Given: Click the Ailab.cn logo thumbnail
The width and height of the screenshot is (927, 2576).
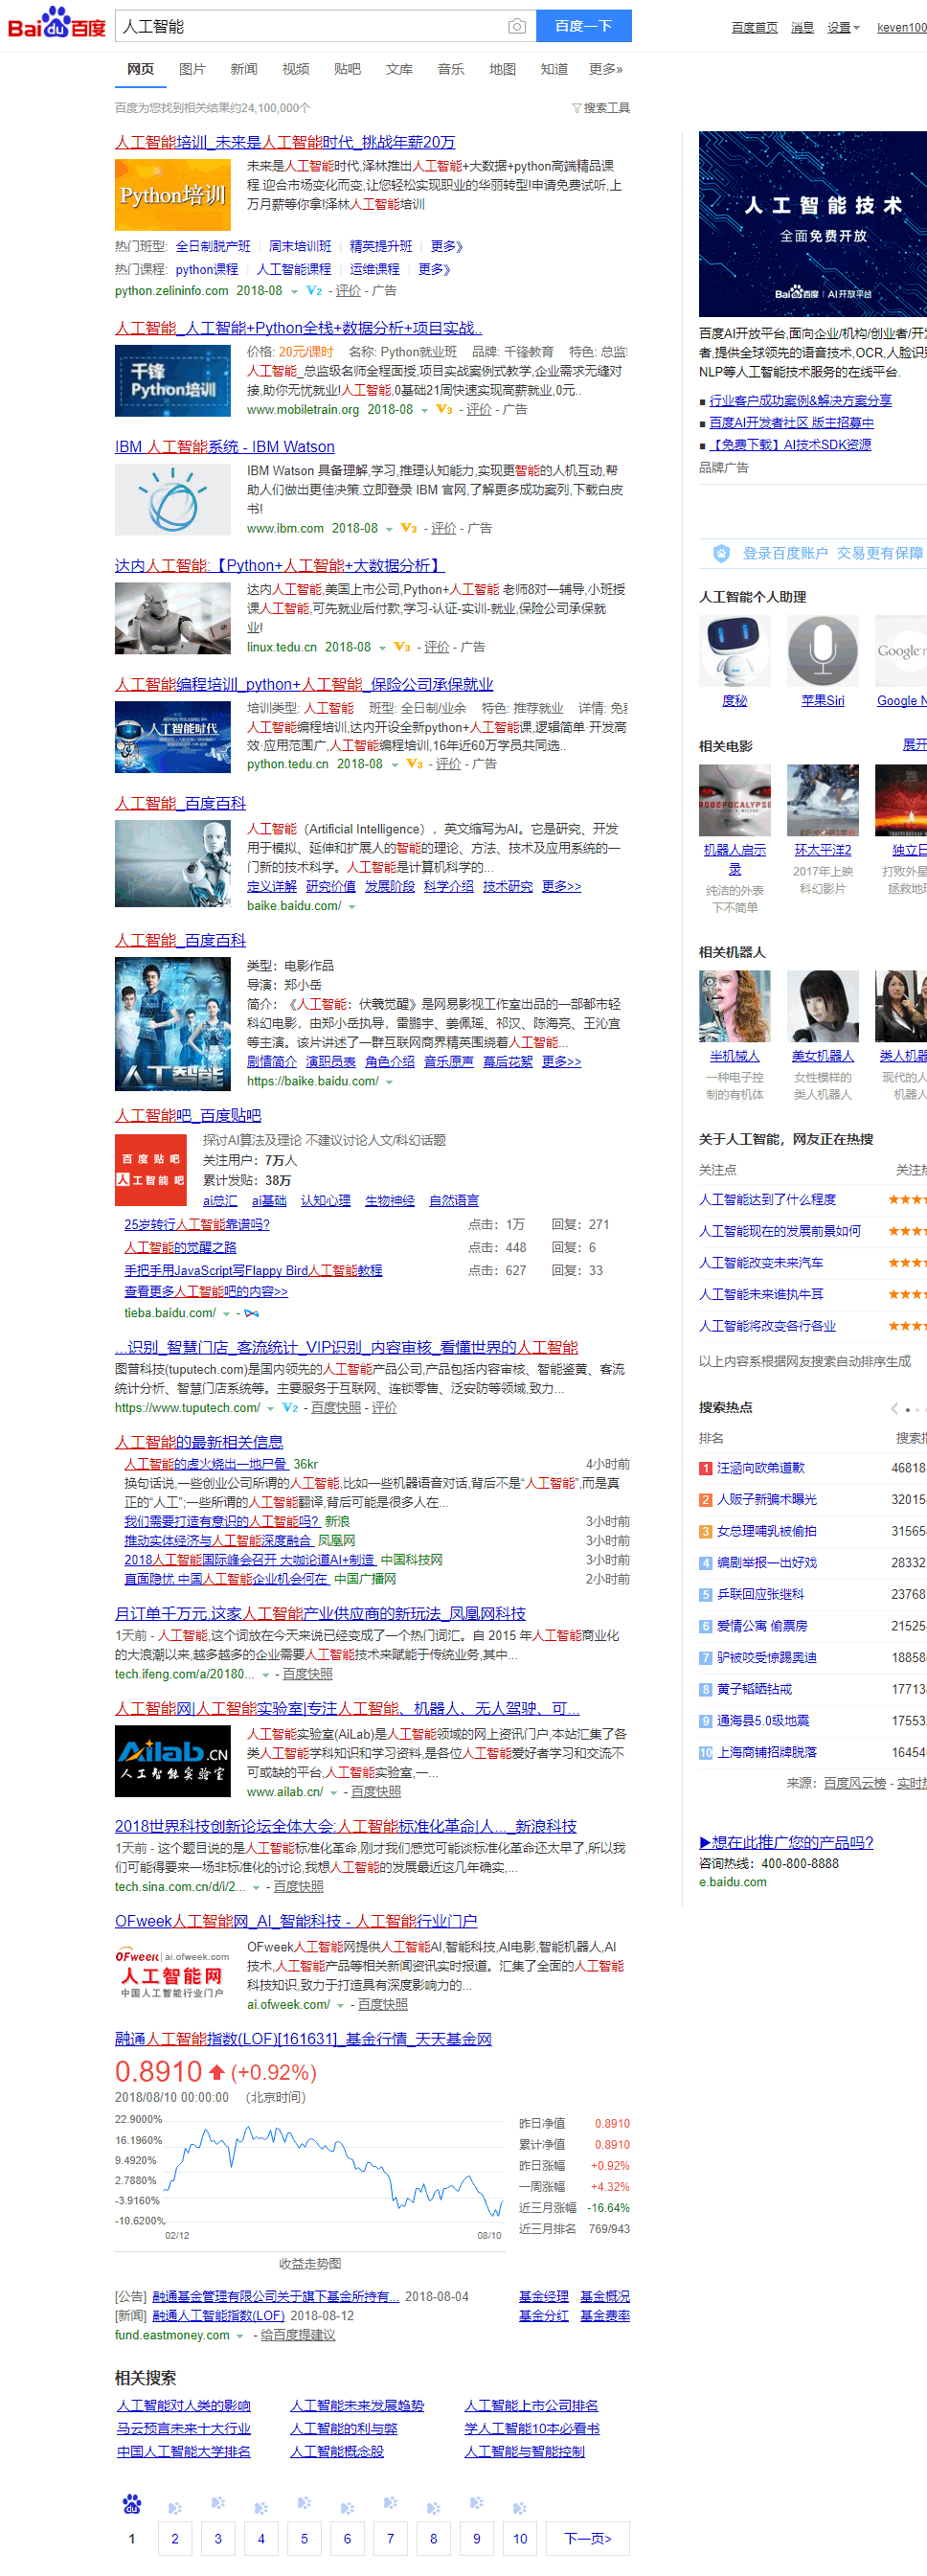Looking at the screenshot, I should tap(173, 1761).
